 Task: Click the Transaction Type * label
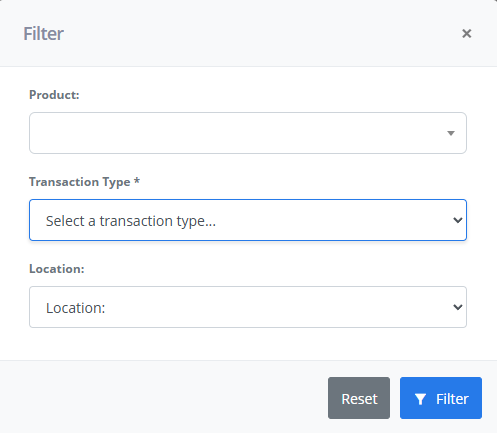84,182
